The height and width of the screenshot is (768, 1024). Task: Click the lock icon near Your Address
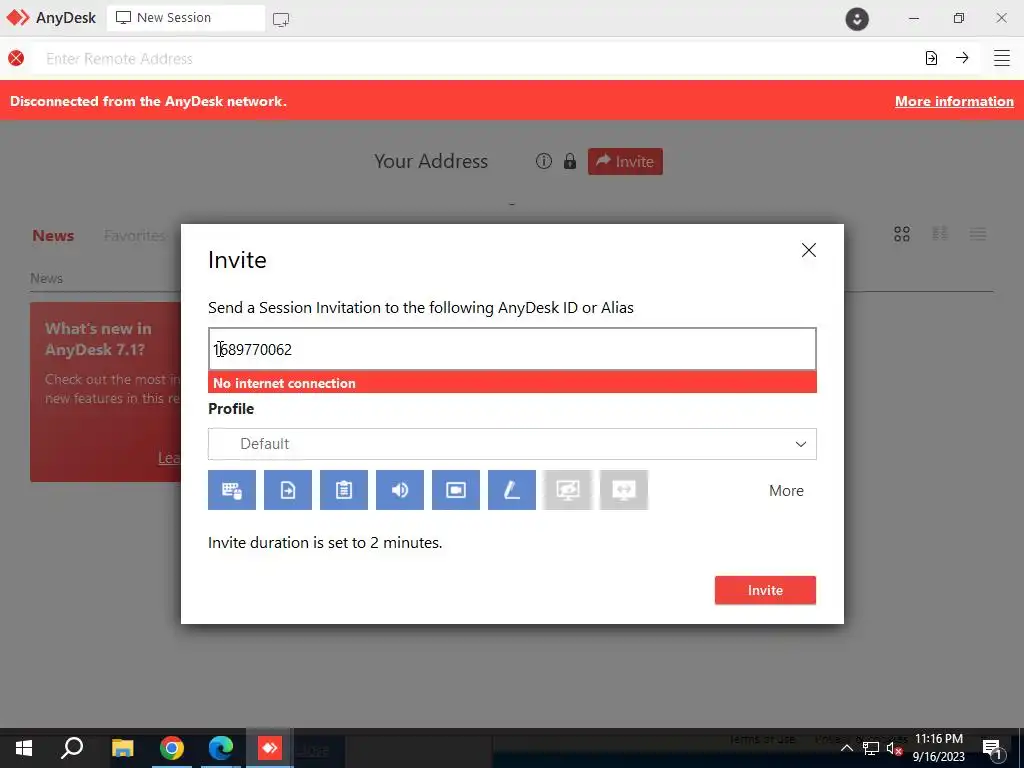570,161
